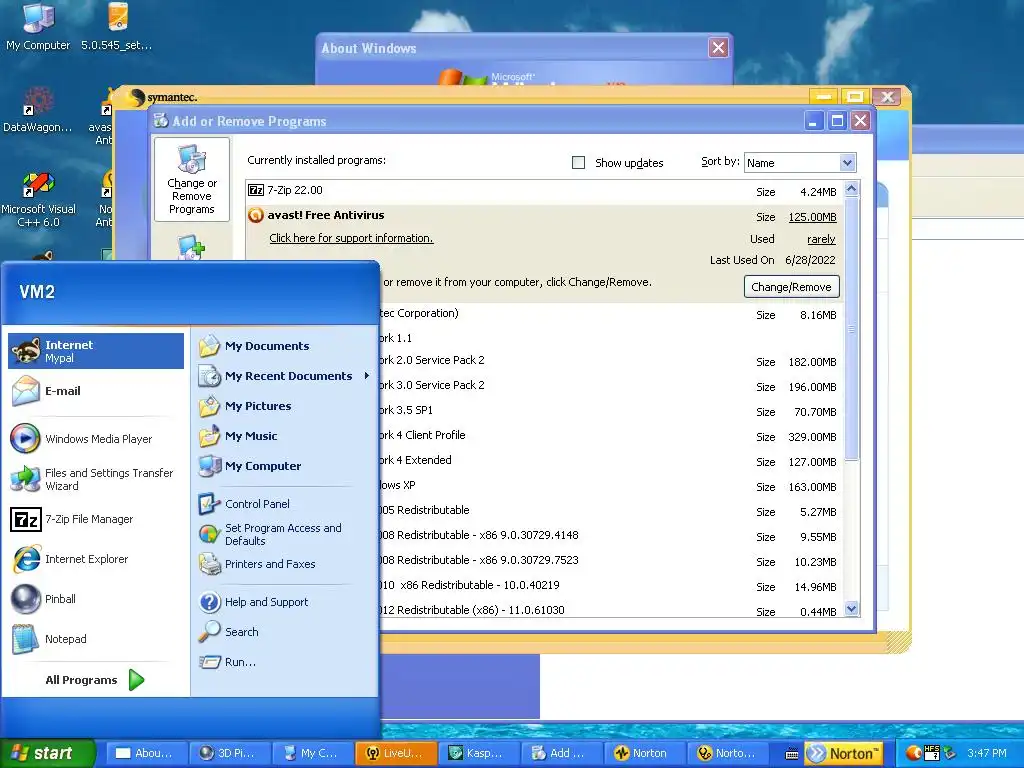Viewport: 1024px width, 768px height.
Task: Expand My Recent Documents submenu
Action: pos(285,376)
